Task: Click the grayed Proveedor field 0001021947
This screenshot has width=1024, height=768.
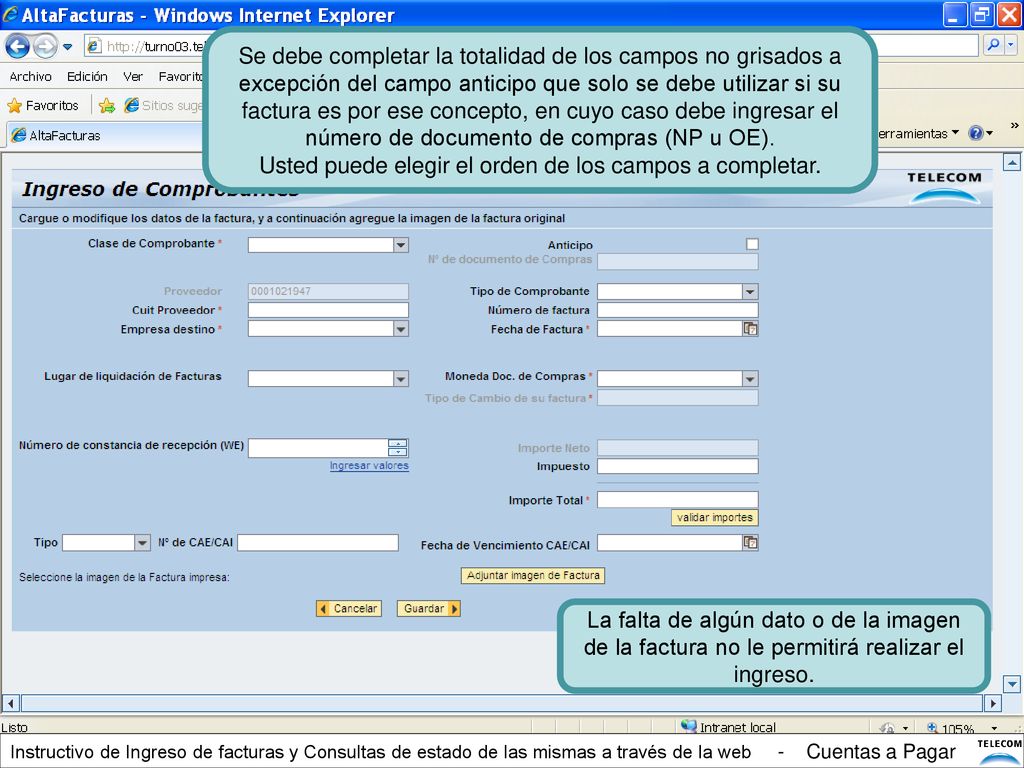Action: tap(328, 291)
